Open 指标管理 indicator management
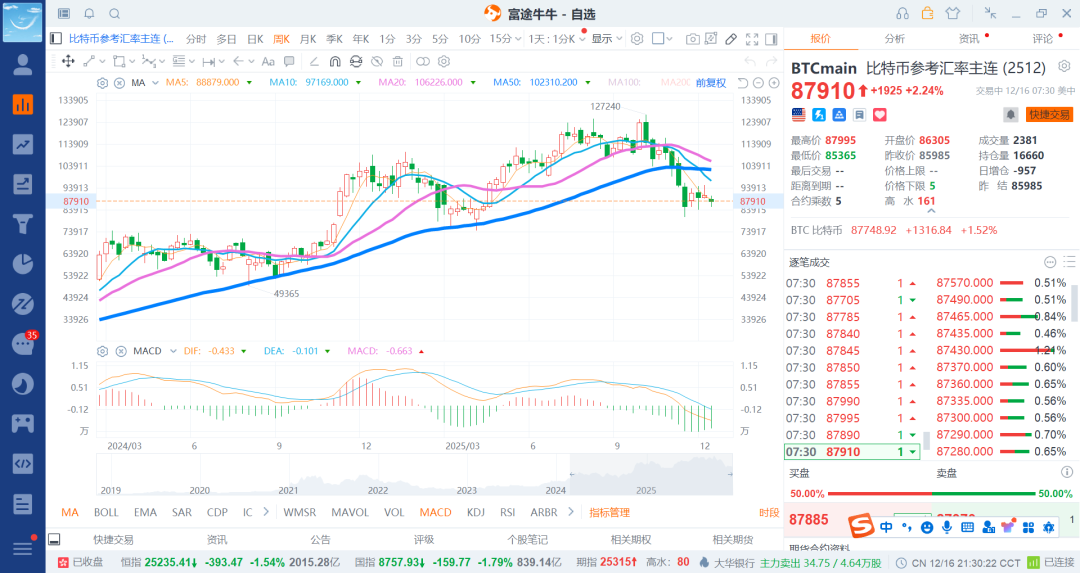This screenshot has height=573, width=1080. coord(610,512)
